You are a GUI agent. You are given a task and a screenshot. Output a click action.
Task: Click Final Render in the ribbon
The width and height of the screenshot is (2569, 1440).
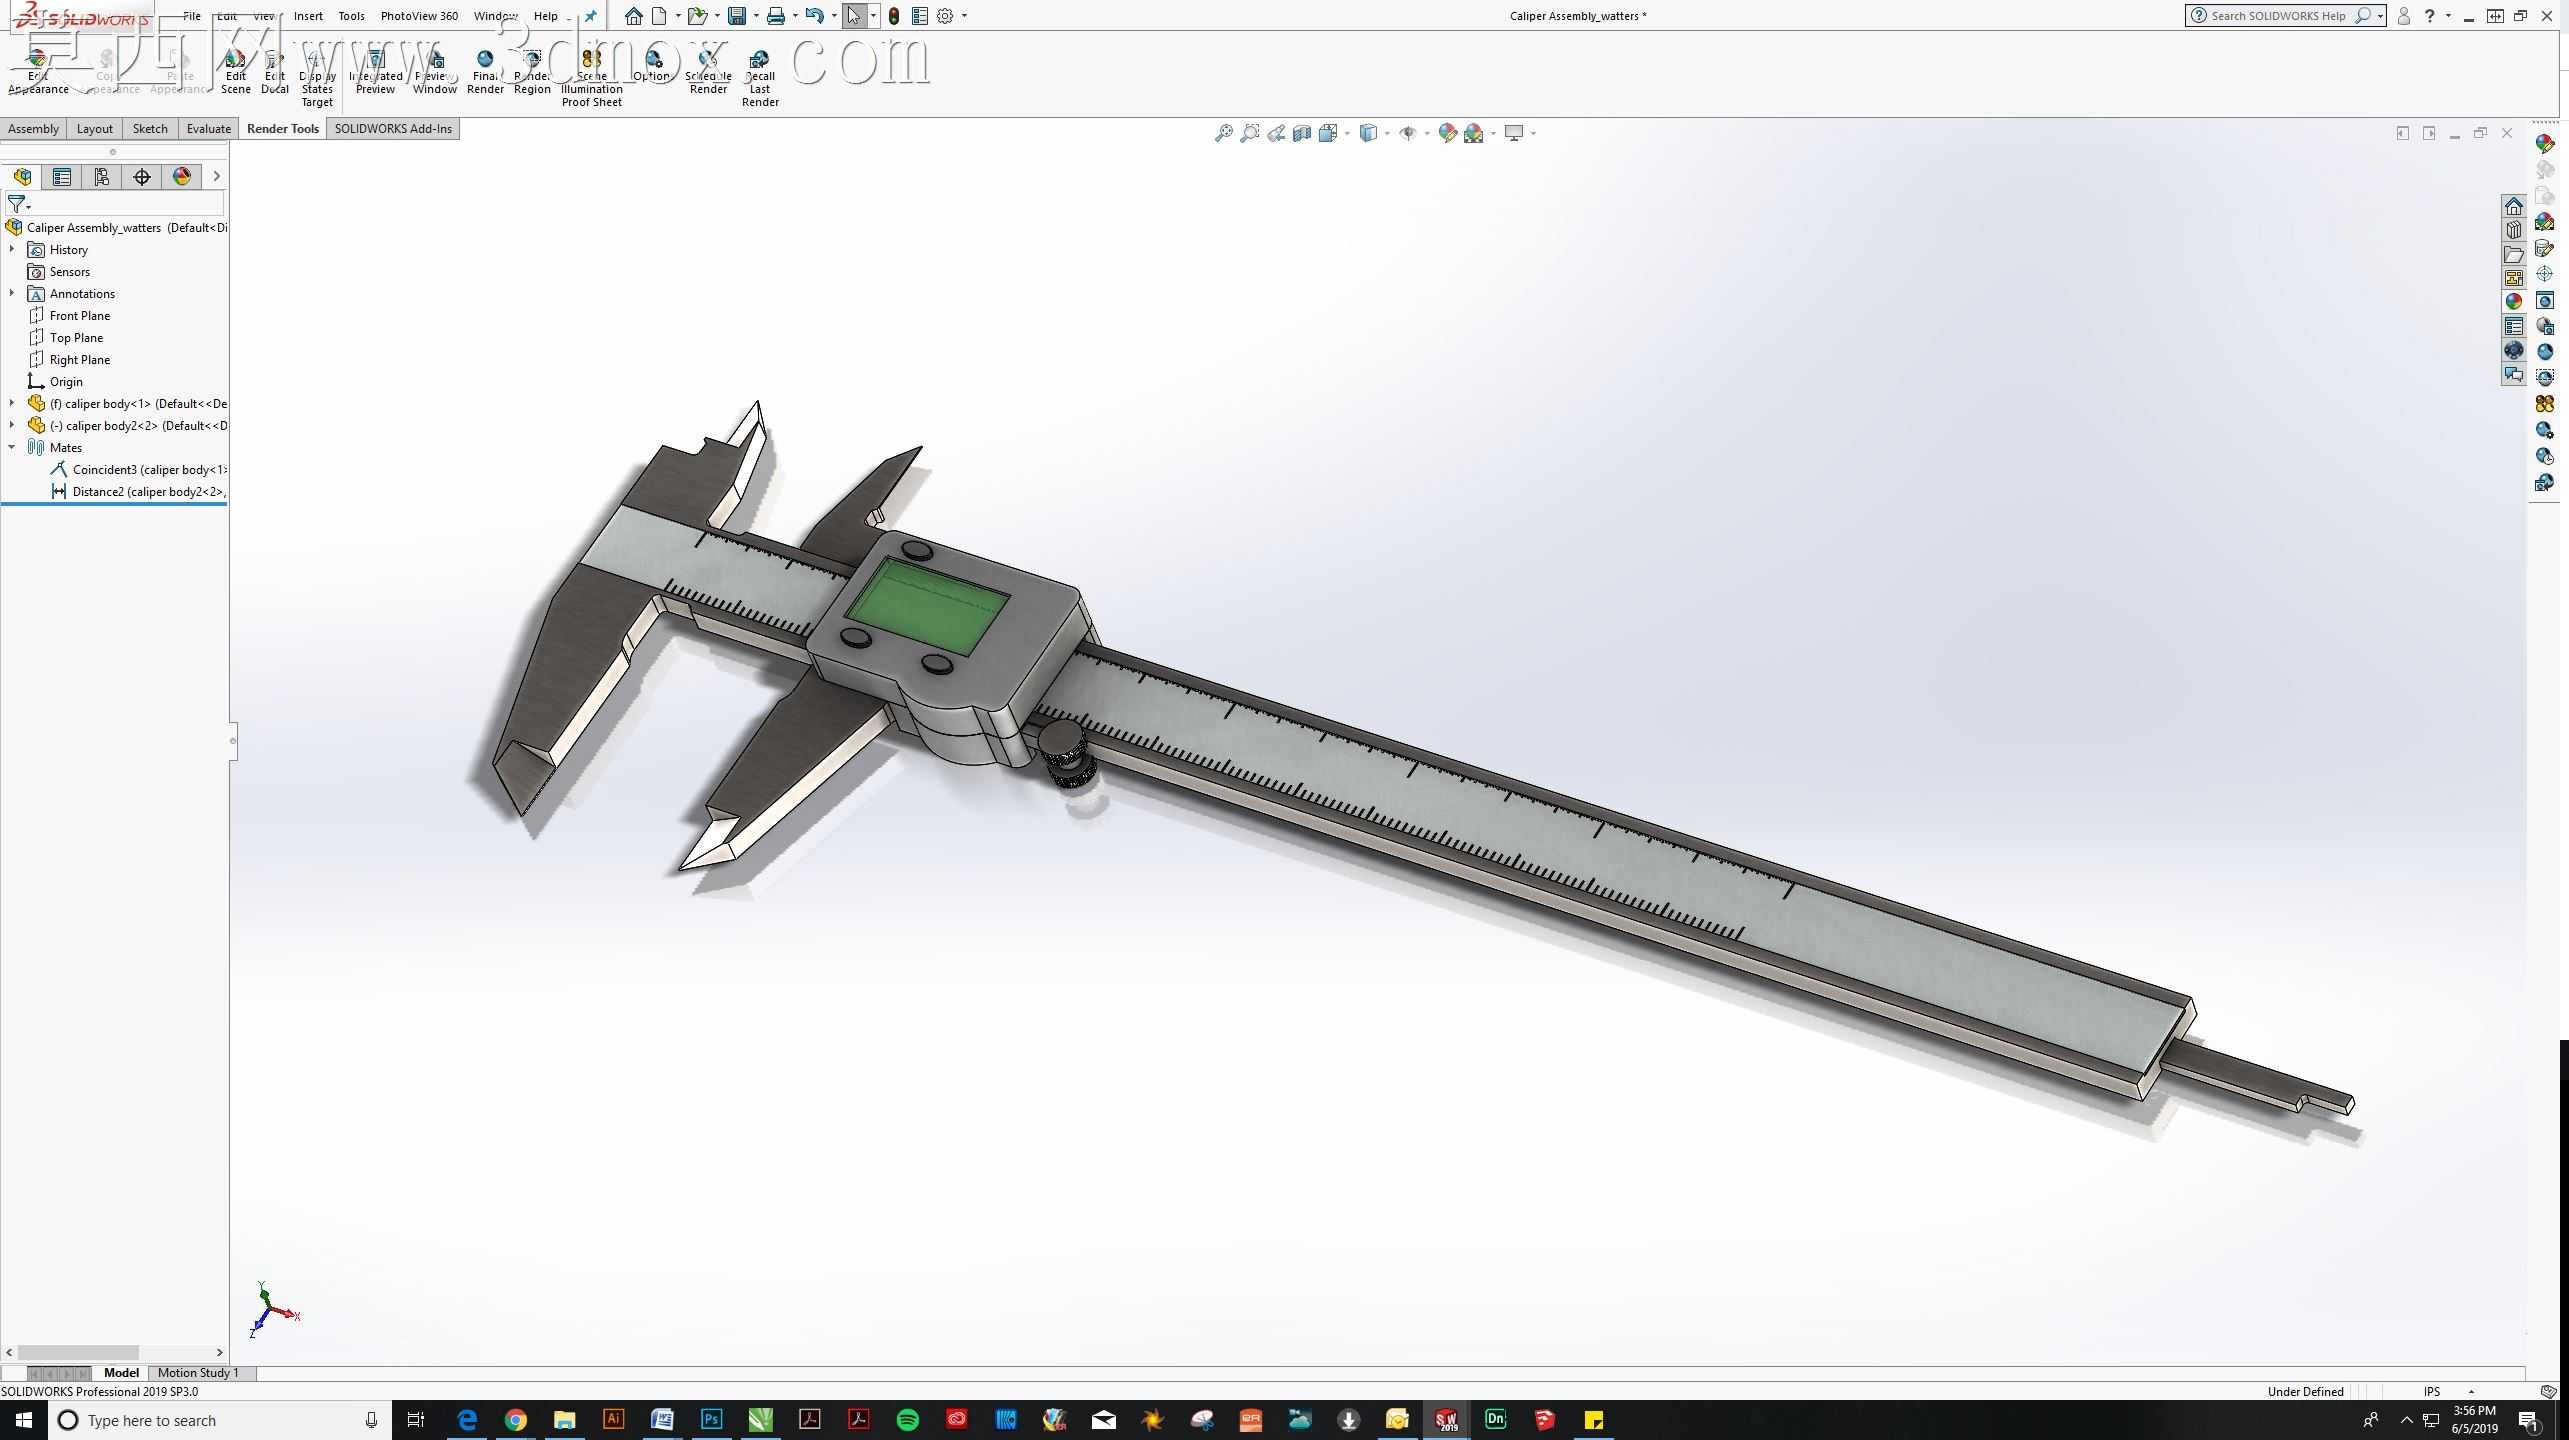tap(485, 72)
